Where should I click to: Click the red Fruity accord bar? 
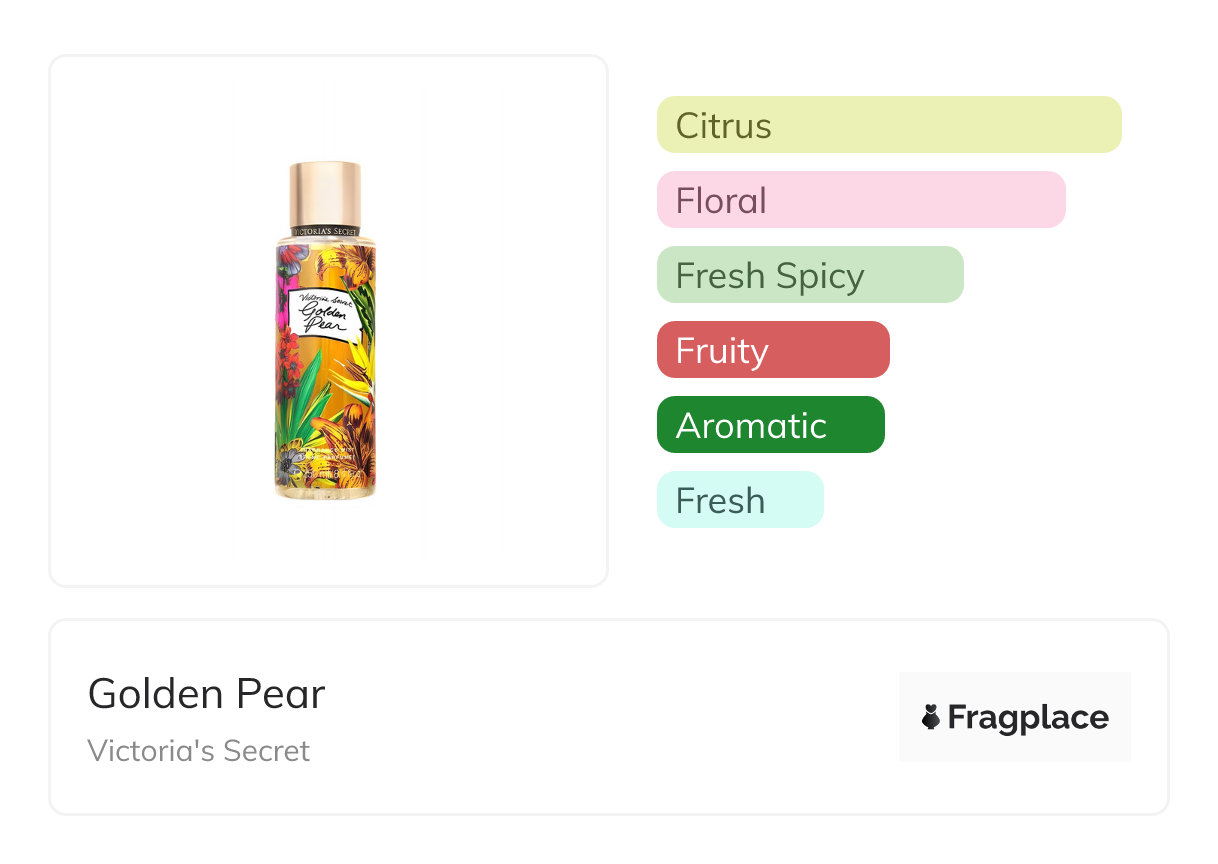[772, 350]
